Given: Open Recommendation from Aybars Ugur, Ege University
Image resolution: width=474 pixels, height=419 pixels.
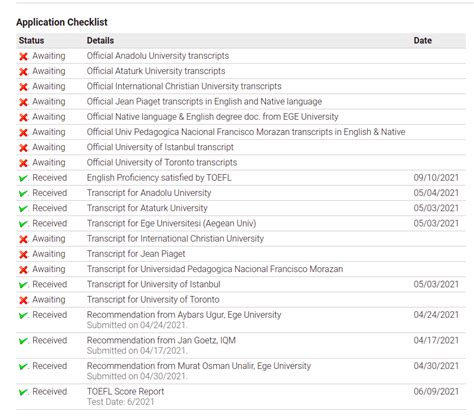Looking at the screenshot, I should (184, 315).
